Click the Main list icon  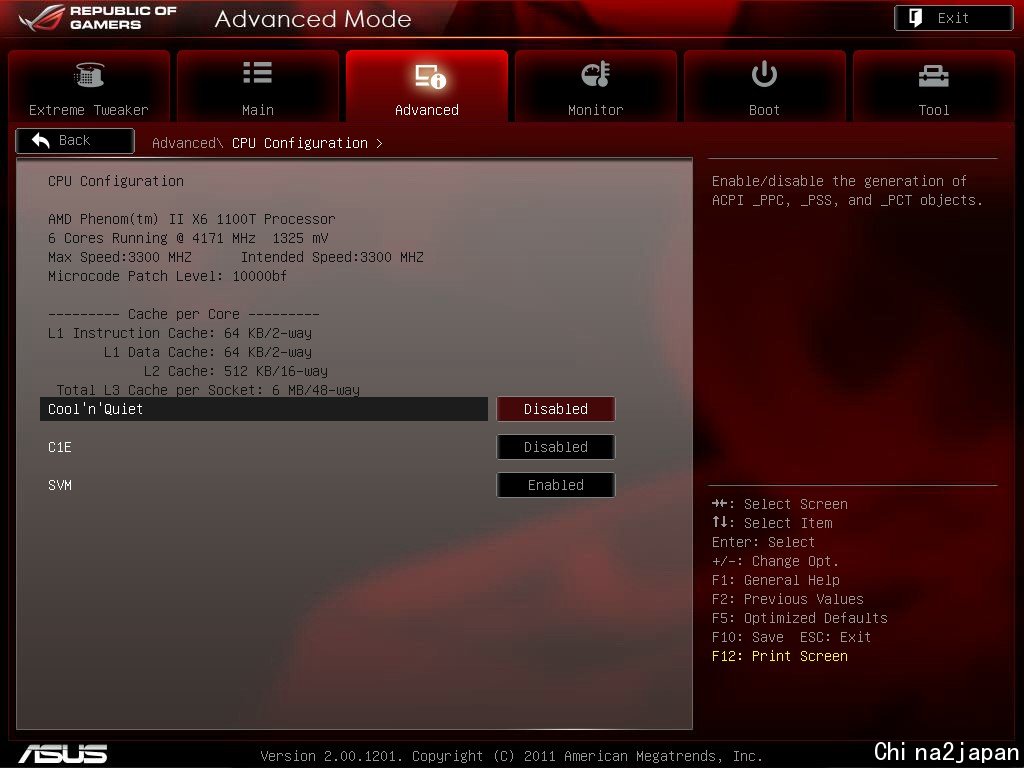(x=257, y=72)
